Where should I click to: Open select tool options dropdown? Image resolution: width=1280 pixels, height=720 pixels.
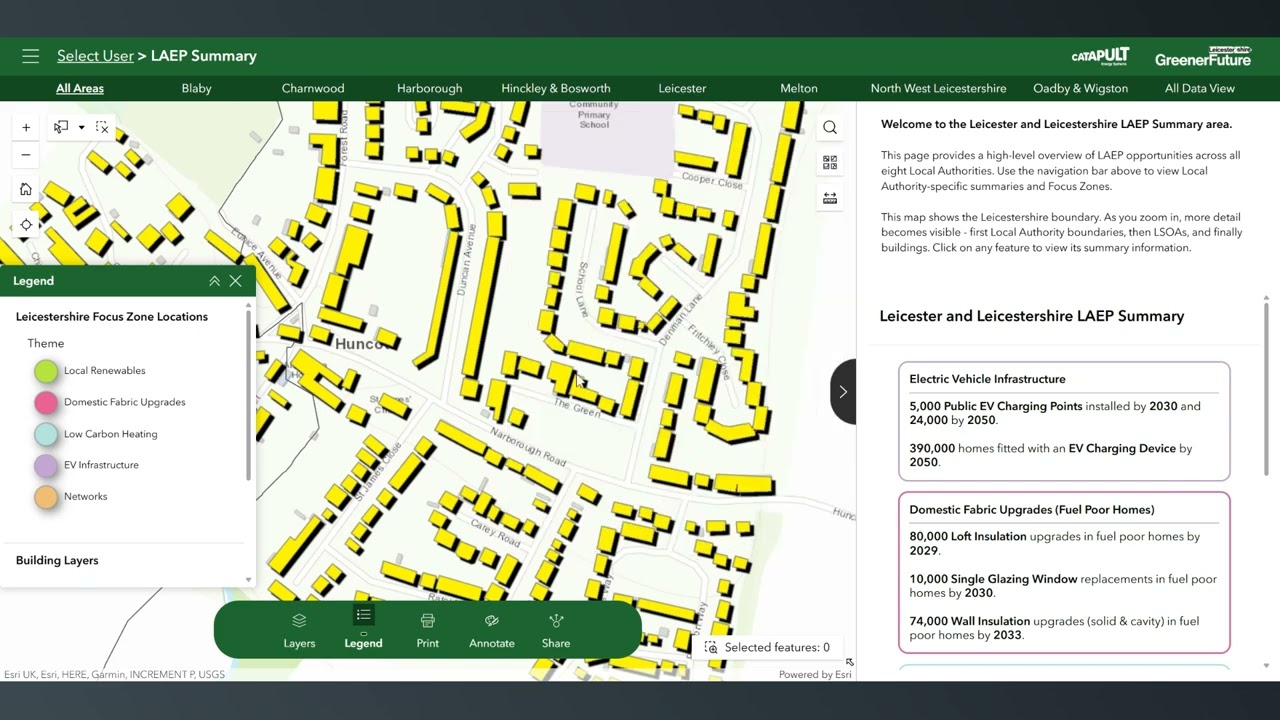coord(82,127)
